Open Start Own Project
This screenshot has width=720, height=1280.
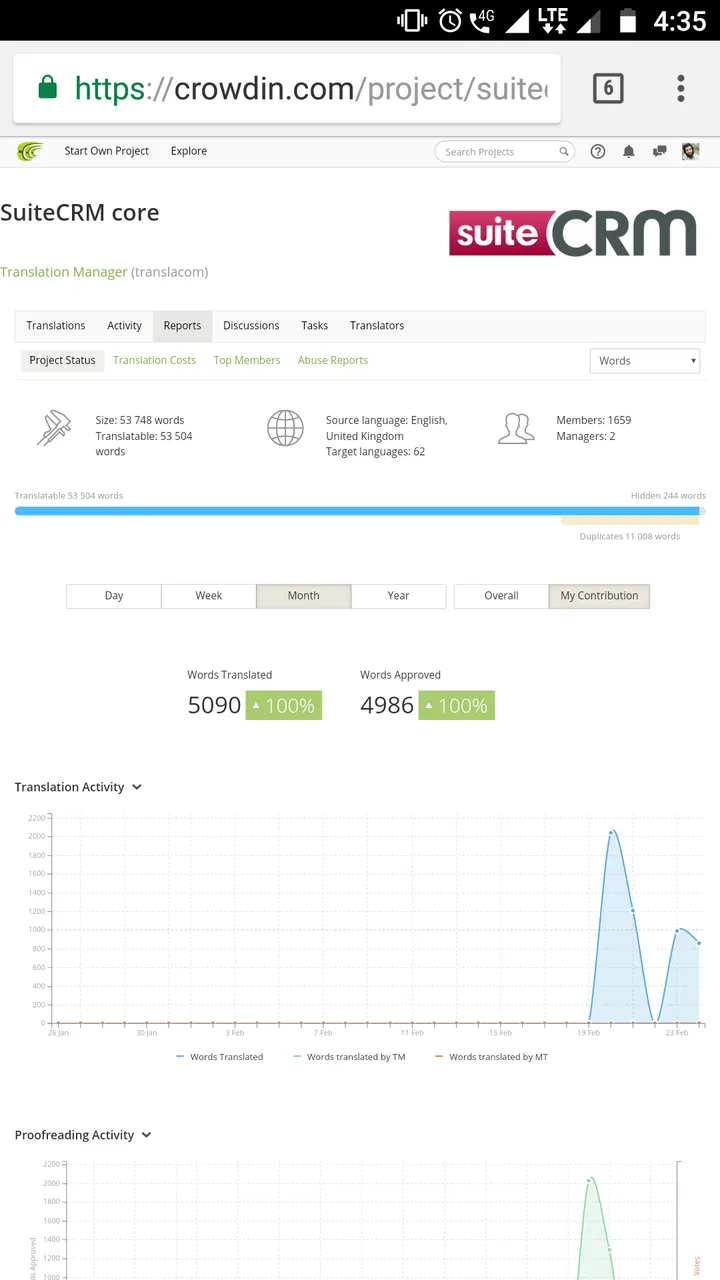(106, 151)
